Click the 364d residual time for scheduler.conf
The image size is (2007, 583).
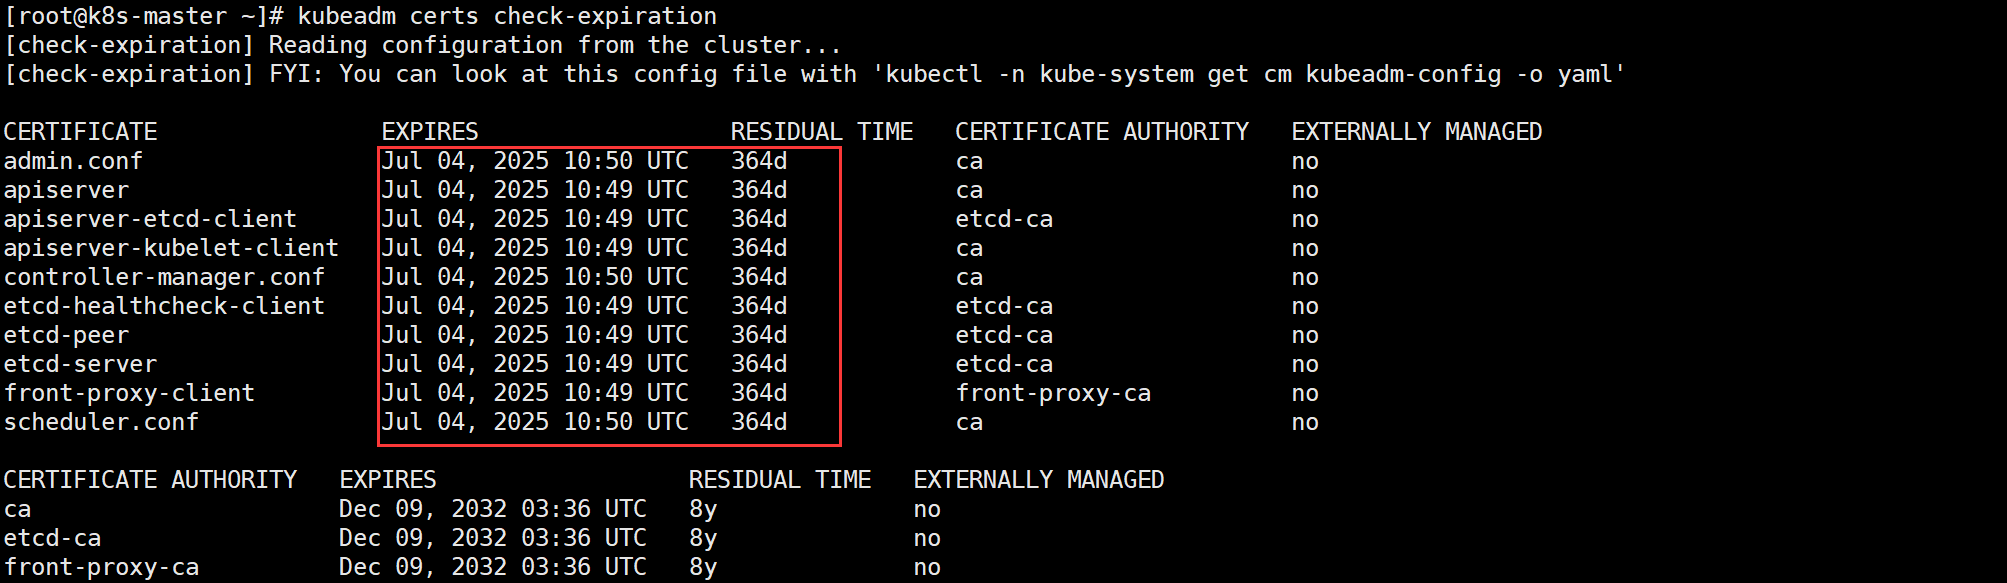tap(758, 422)
